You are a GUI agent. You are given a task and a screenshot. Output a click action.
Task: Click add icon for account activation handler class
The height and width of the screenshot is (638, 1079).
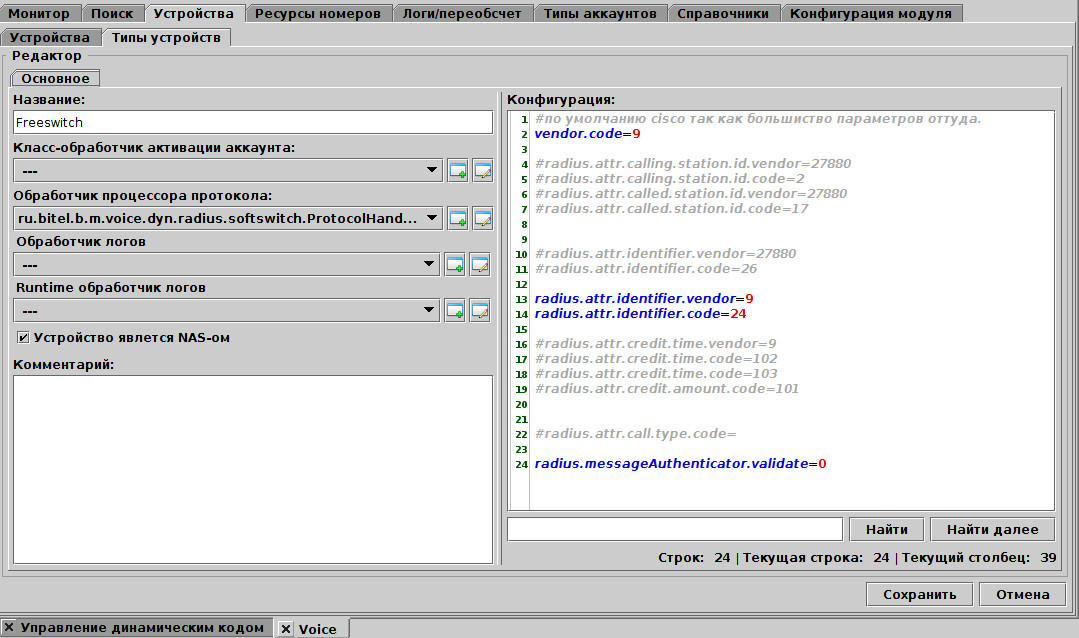[457, 171]
